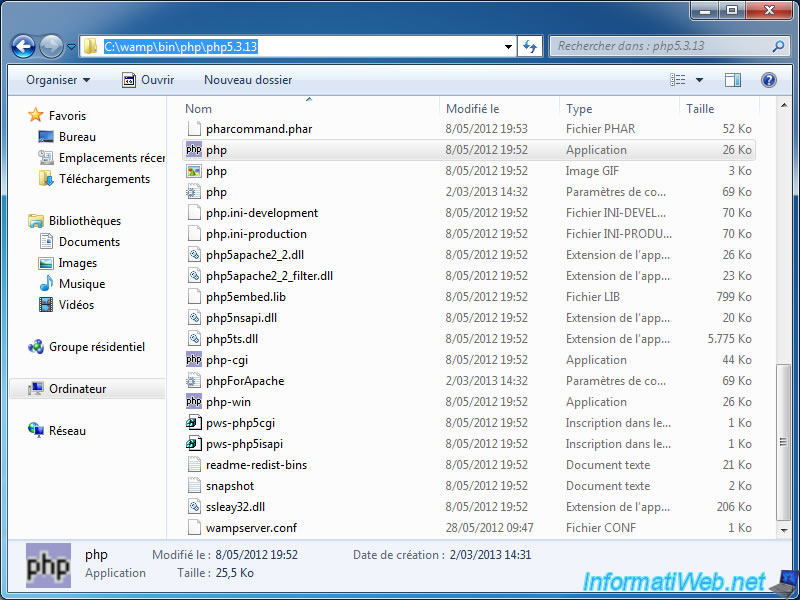This screenshot has height=600, width=800.
Task: Click the php-cgi application icon
Action: (194, 360)
